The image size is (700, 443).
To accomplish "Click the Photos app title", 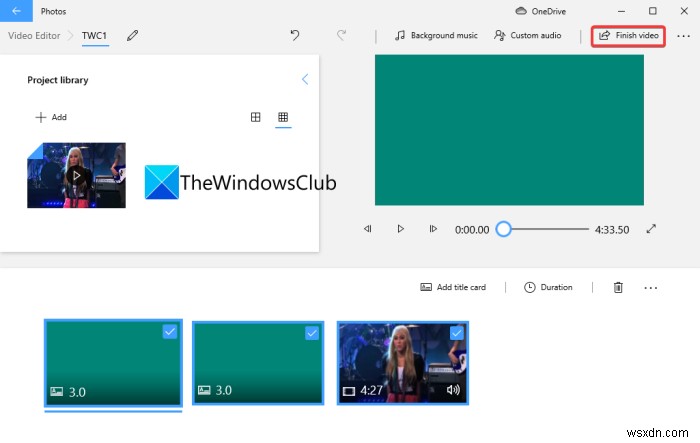I will (53, 11).
